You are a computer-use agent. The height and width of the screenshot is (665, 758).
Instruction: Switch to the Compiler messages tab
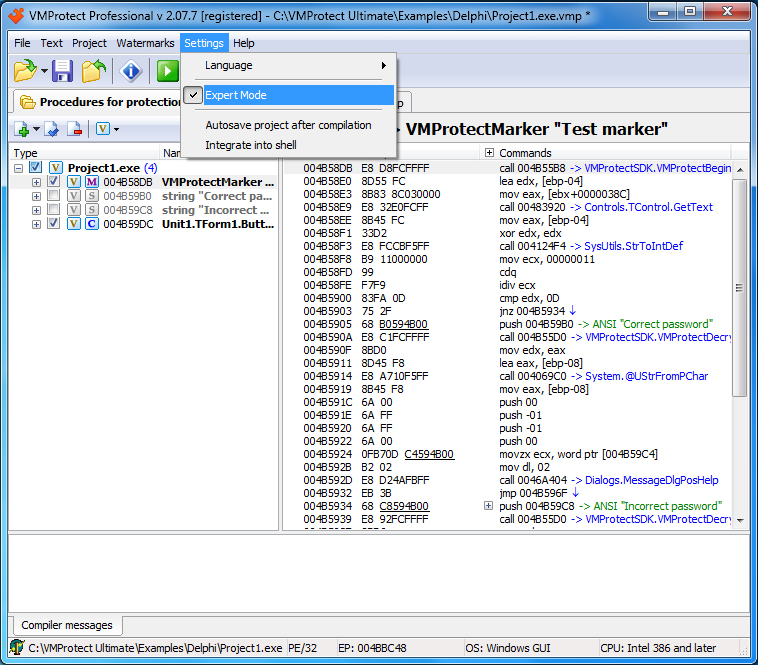tap(67, 625)
